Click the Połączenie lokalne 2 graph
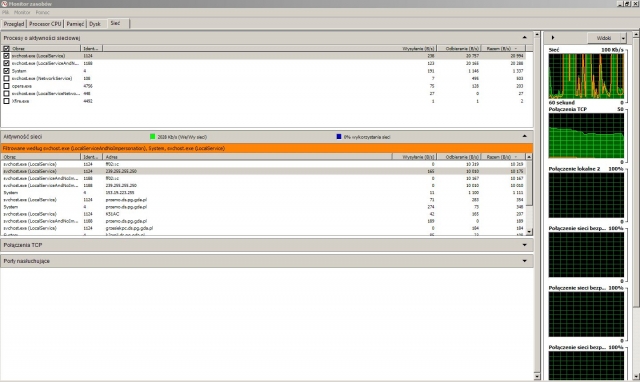Screen dimensions: 640x382 [x=586, y=195]
